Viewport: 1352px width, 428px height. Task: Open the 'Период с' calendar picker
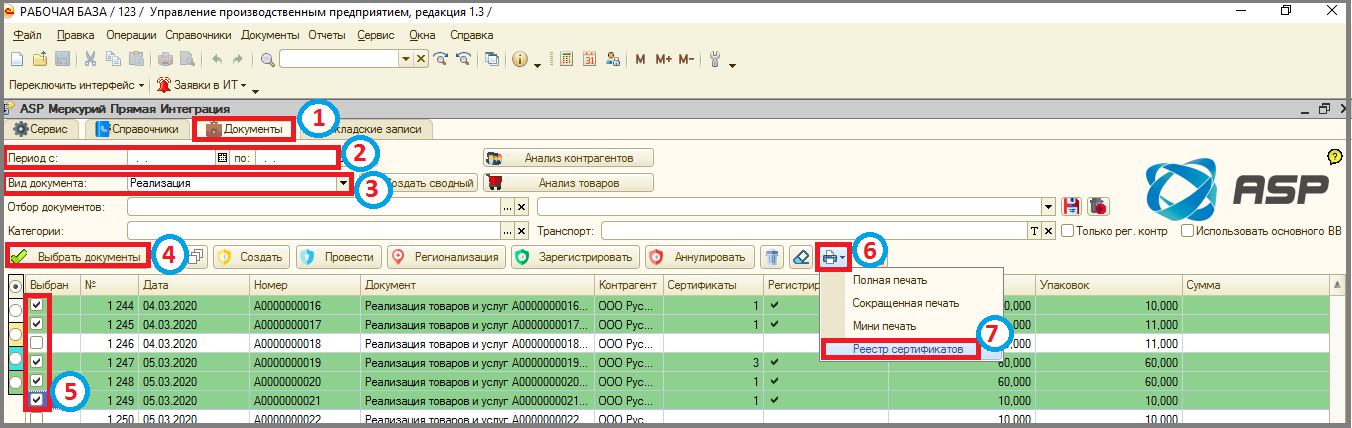coord(222,158)
